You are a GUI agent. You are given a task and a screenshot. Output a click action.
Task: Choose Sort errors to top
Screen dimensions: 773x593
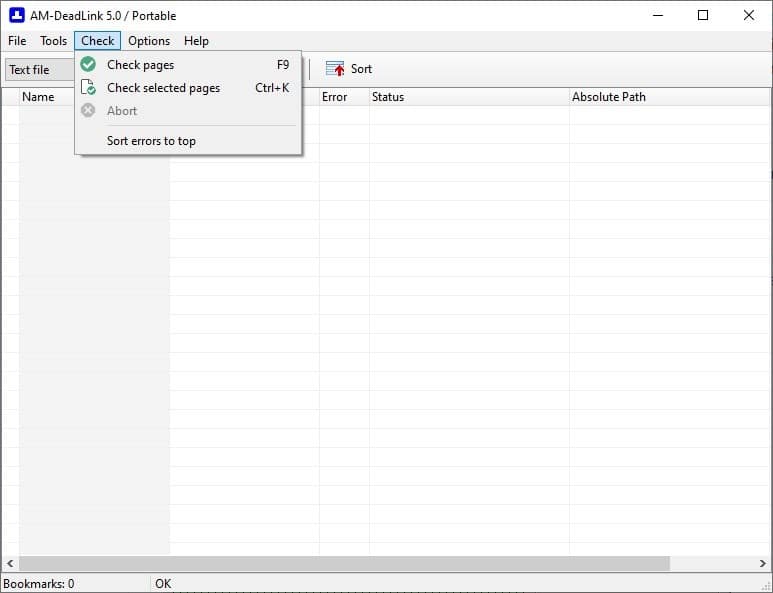(x=188, y=141)
